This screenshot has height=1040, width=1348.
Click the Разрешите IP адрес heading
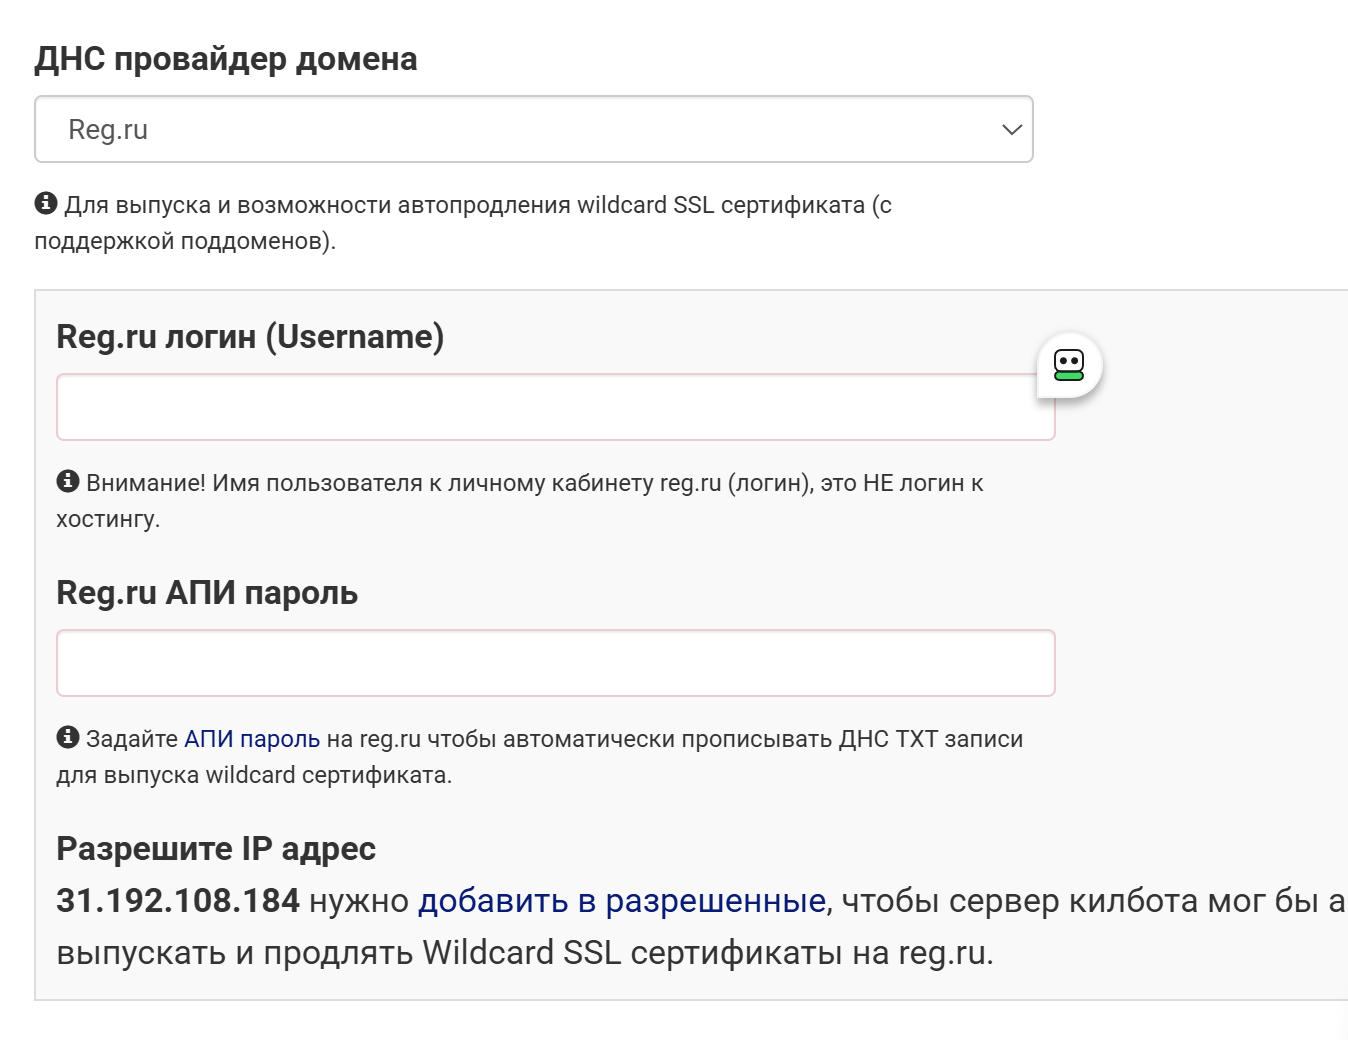click(216, 849)
